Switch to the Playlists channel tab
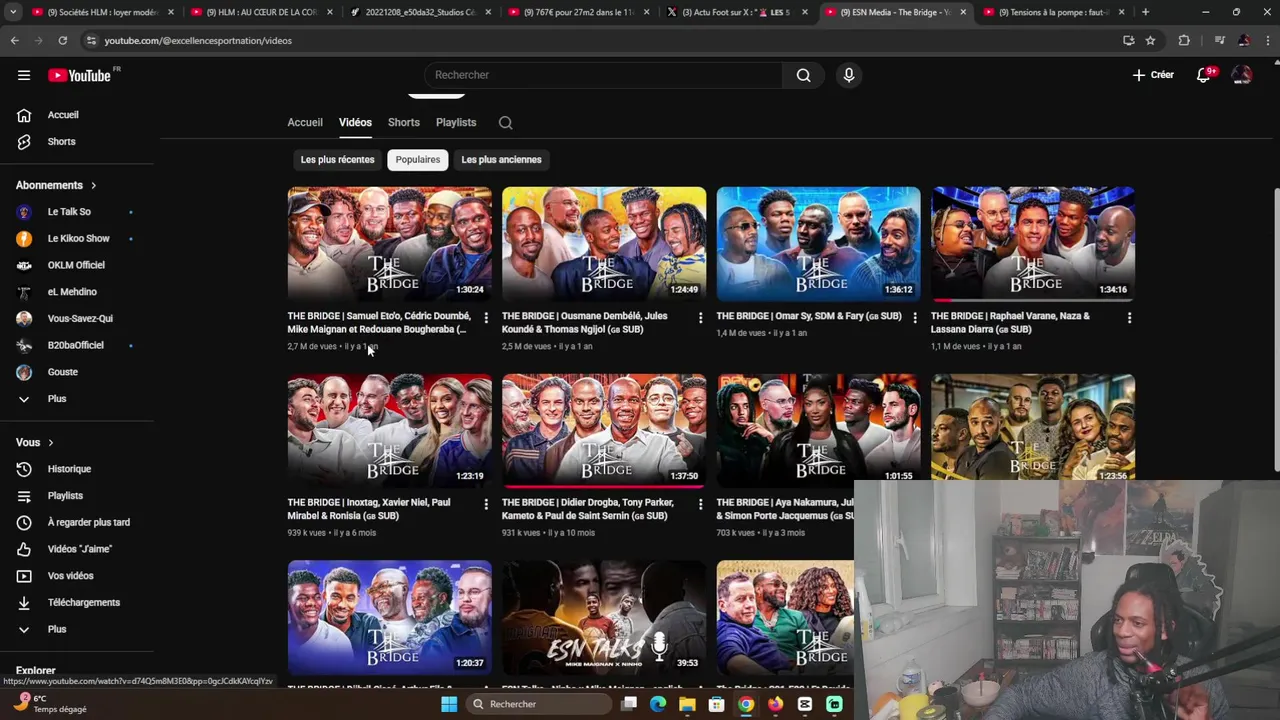This screenshot has height=720, width=1280. (x=456, y=122)
